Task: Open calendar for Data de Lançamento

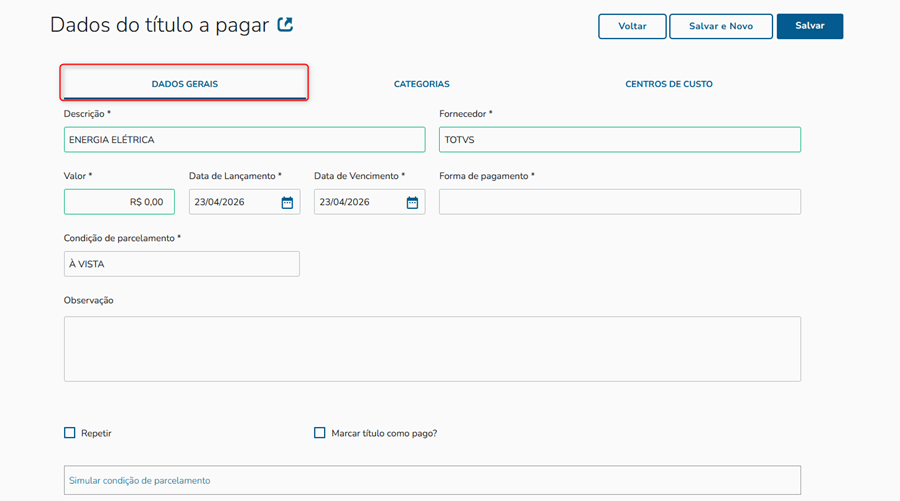Action: click(x=287, y=202)
